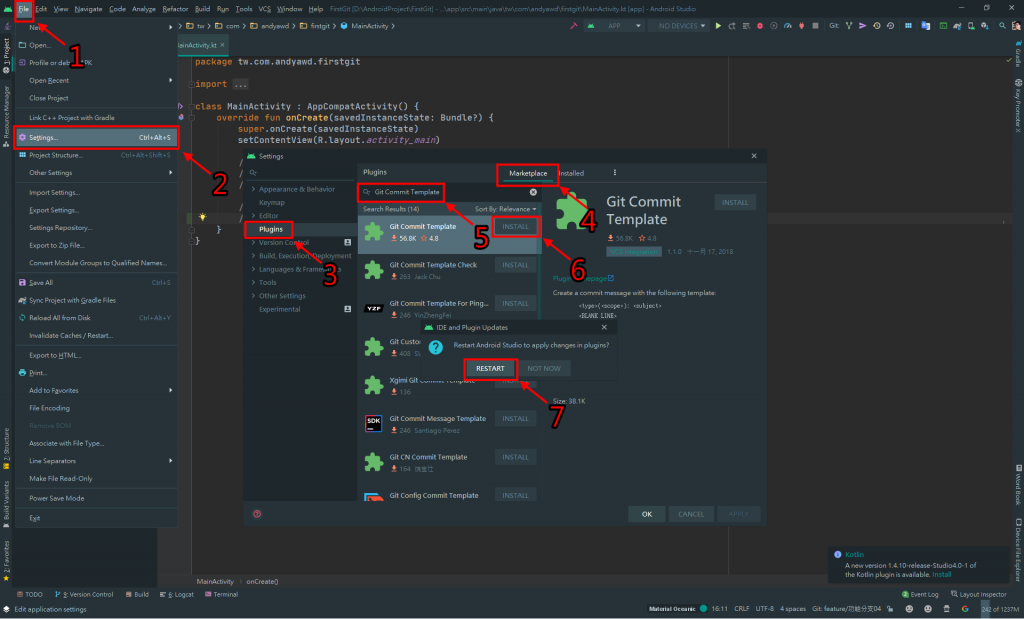The image size is (1024, 619).
Task: Click Run with Coverage icon
Action: [x=774, y=26]
